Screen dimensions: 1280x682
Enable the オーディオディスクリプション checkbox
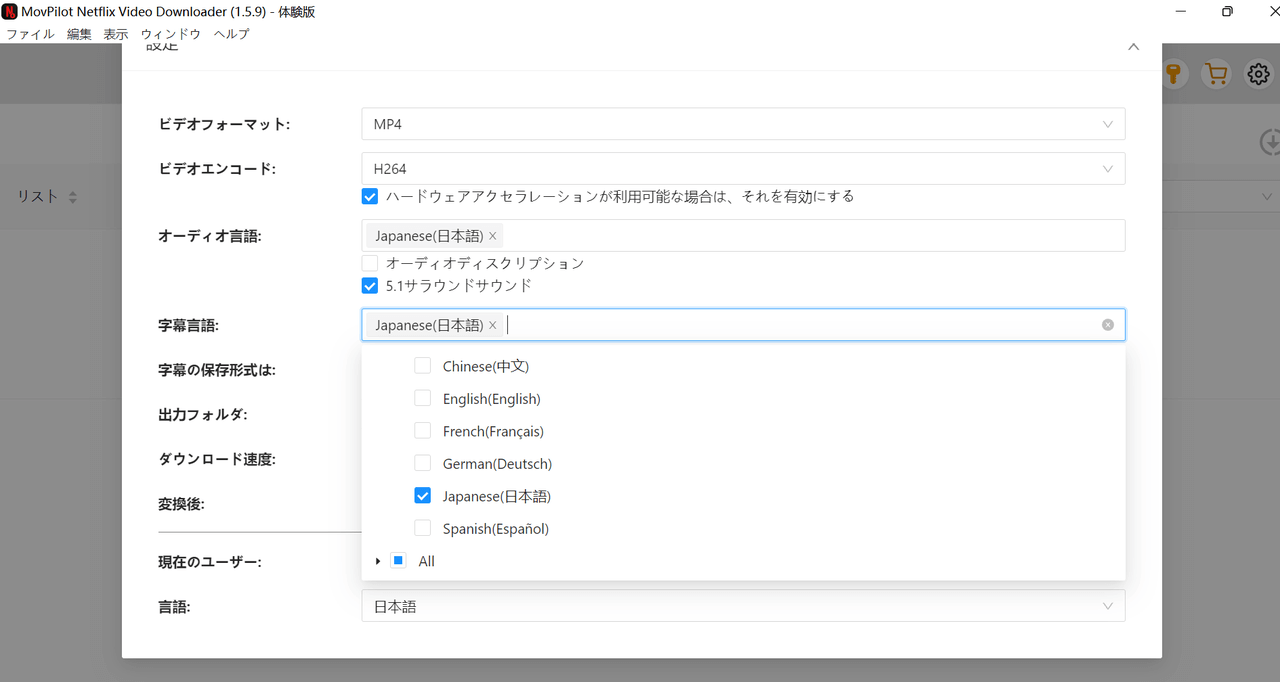click(x=370, y=263)
